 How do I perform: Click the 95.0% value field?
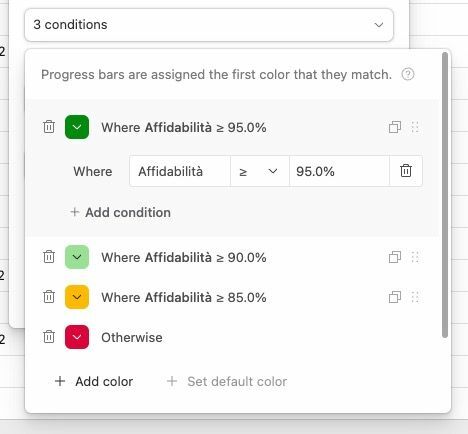[339, 171]
